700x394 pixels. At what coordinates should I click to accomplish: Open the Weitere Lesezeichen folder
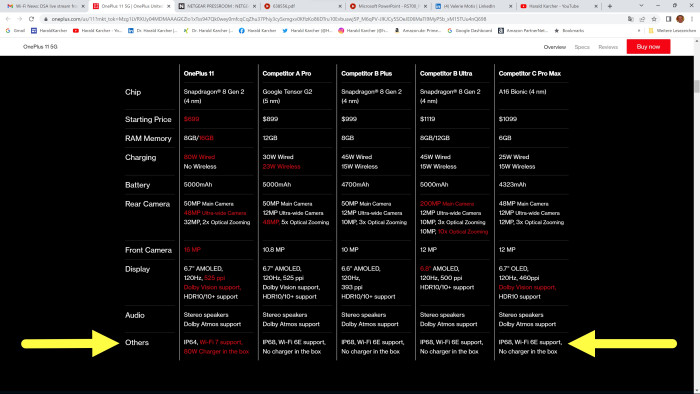point(672,30)
